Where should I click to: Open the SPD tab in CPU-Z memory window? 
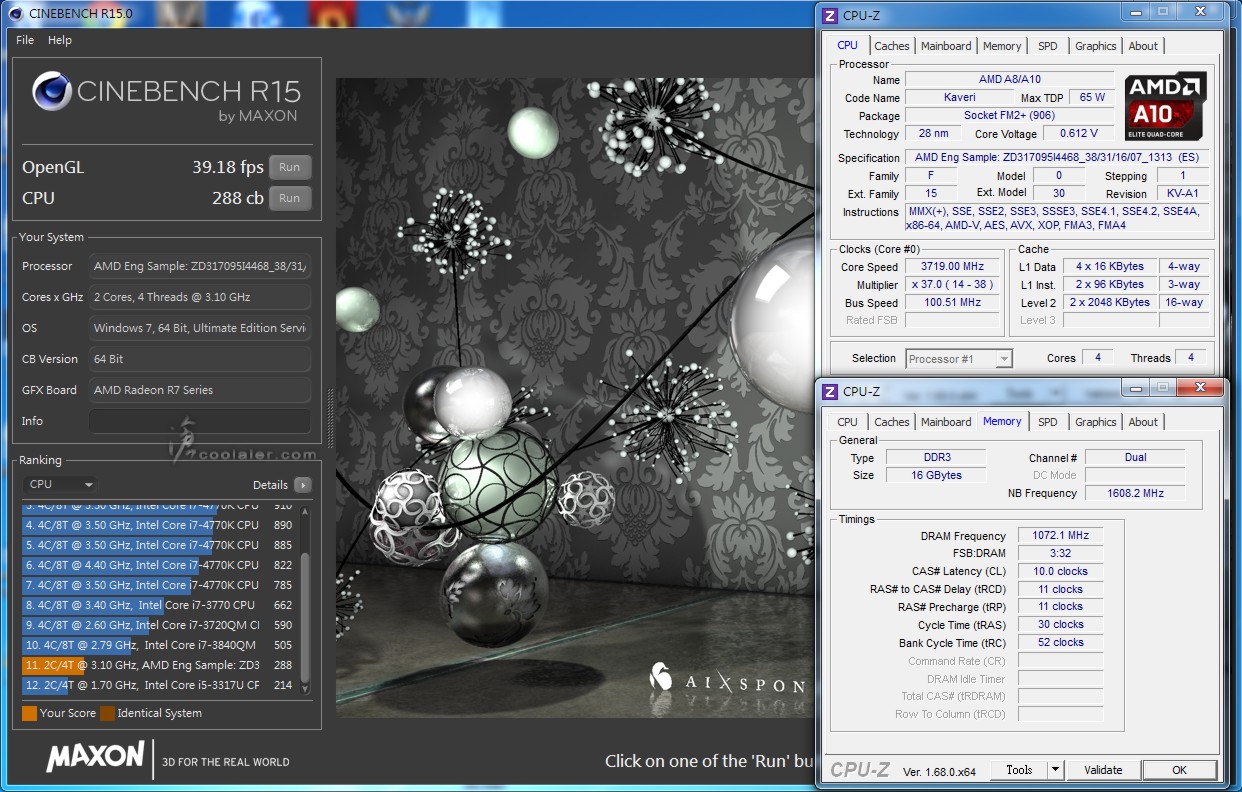tap(1048, 422)
